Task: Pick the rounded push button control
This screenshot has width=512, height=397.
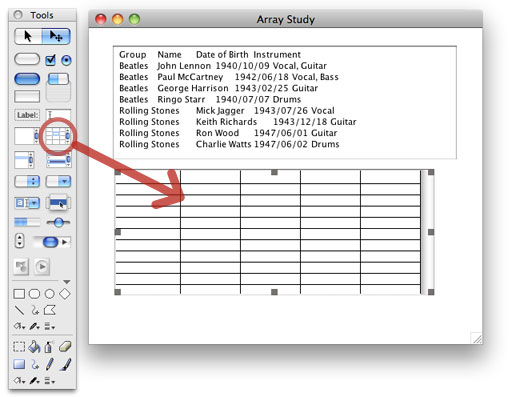Action: [x=27, y=59]
